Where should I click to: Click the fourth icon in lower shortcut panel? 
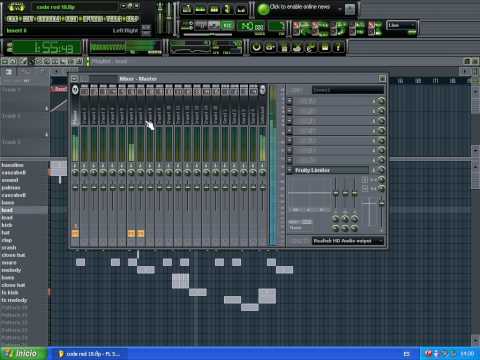click(298, 47)
